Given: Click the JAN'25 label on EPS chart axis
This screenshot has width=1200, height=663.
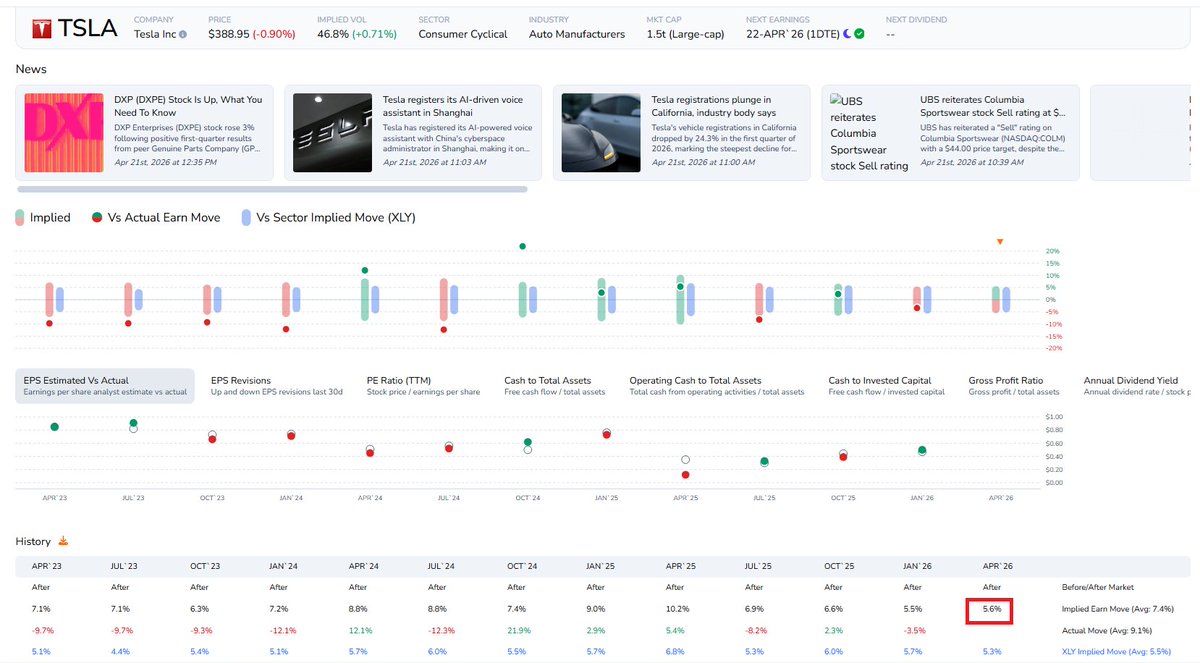Looking at the screenshot, I should pos(608,497).
